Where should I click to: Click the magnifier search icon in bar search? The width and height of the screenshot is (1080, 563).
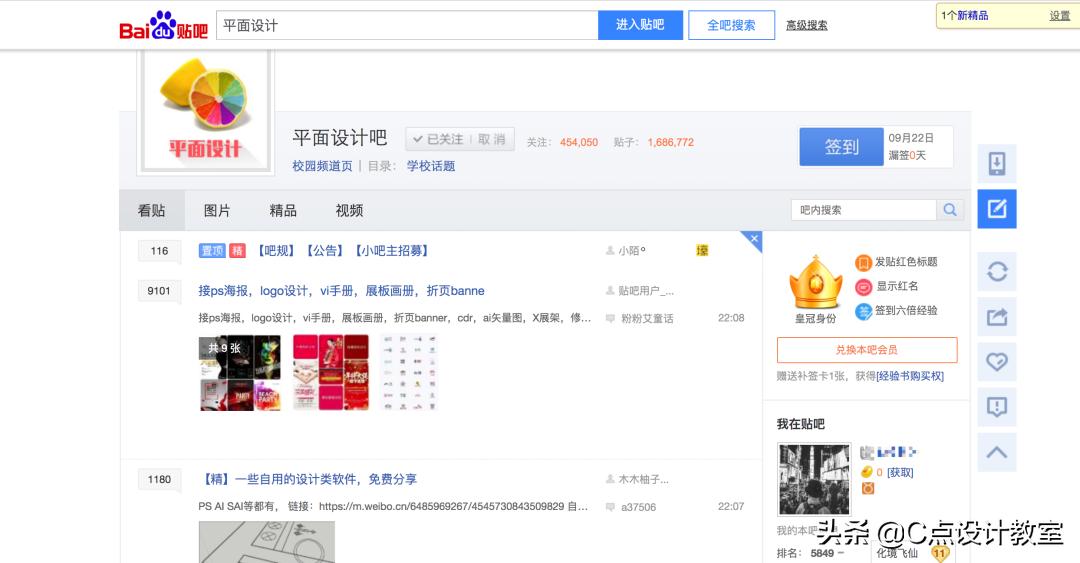(950, 210)
